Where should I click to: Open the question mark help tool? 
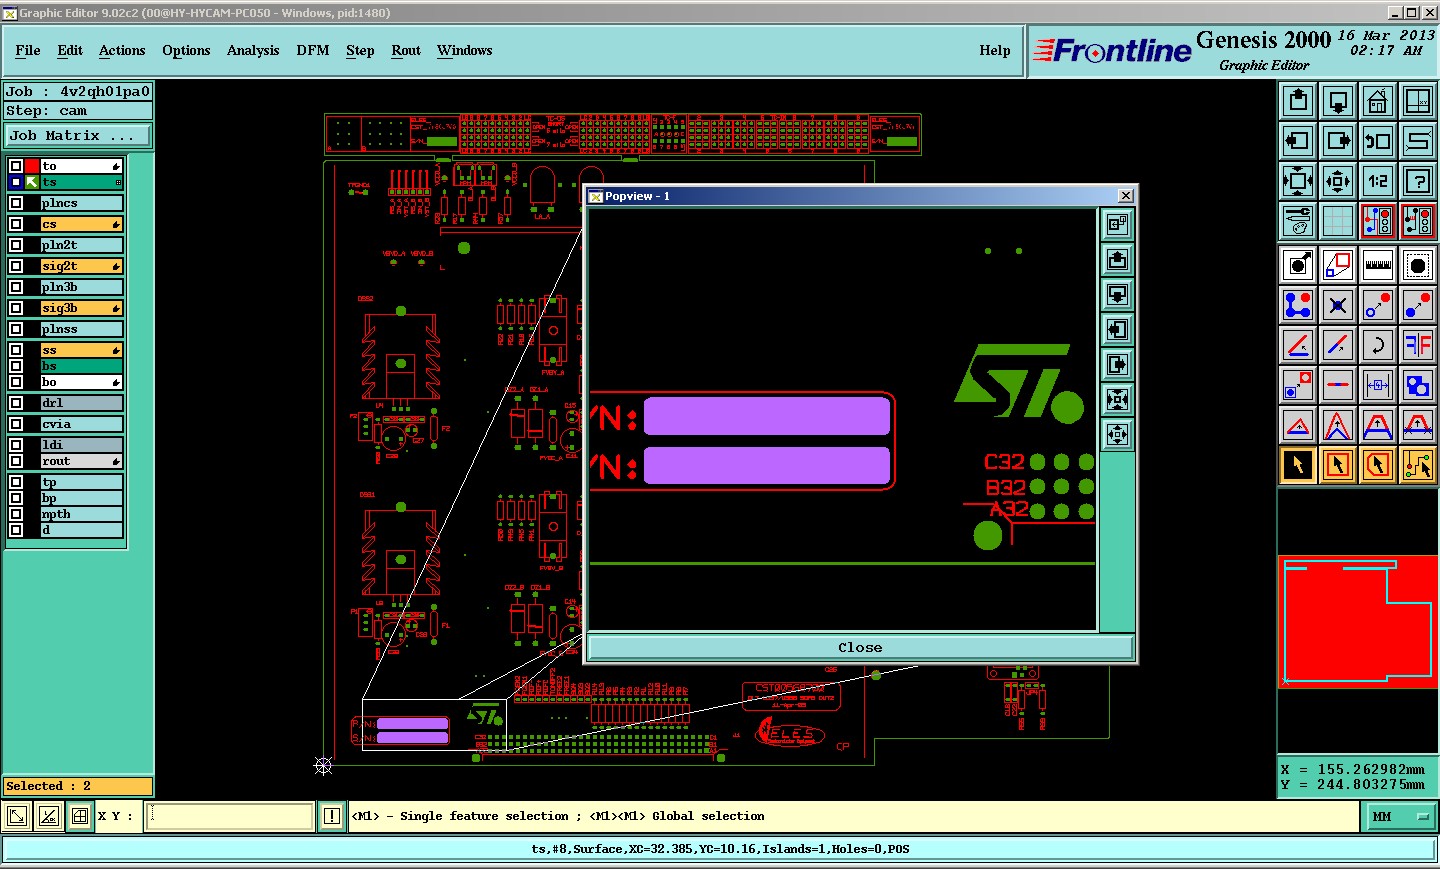click(1418, 181)
